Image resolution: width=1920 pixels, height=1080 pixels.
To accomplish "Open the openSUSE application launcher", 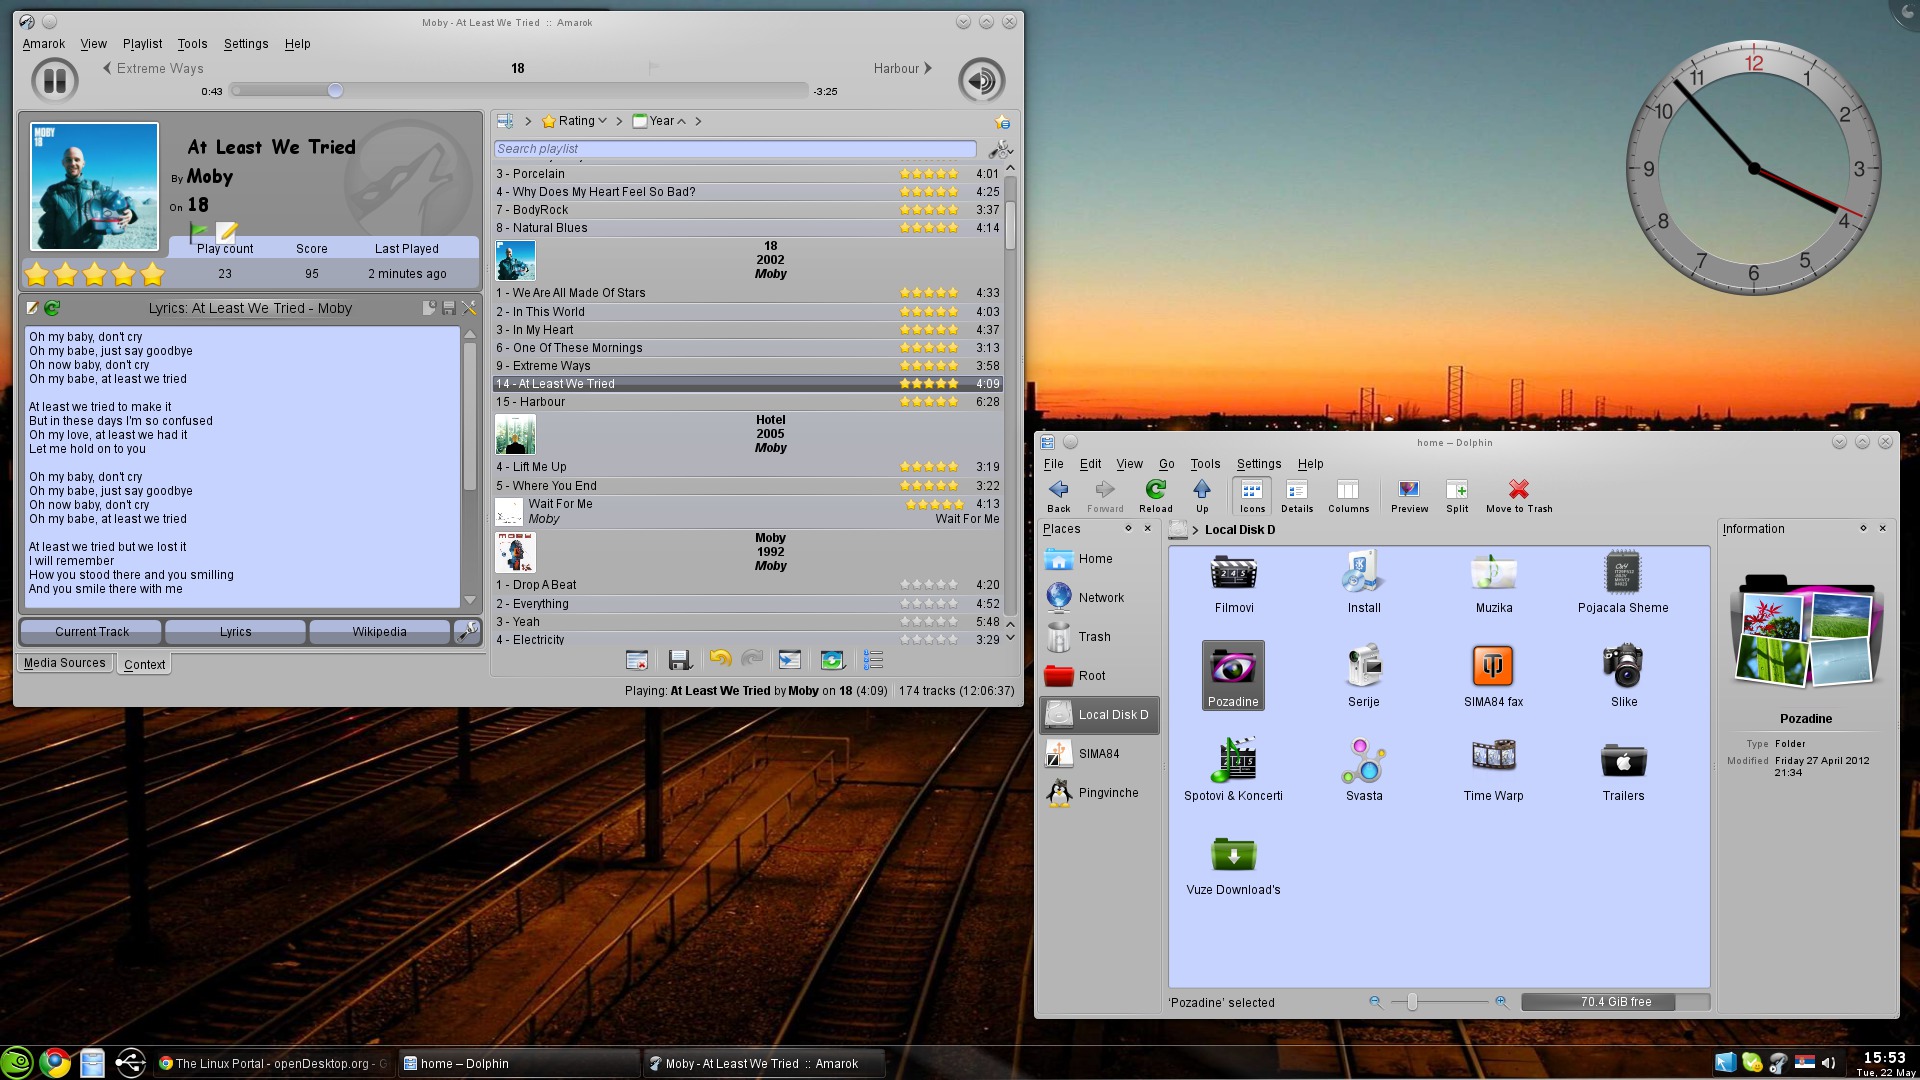I will pos(17,1063).
